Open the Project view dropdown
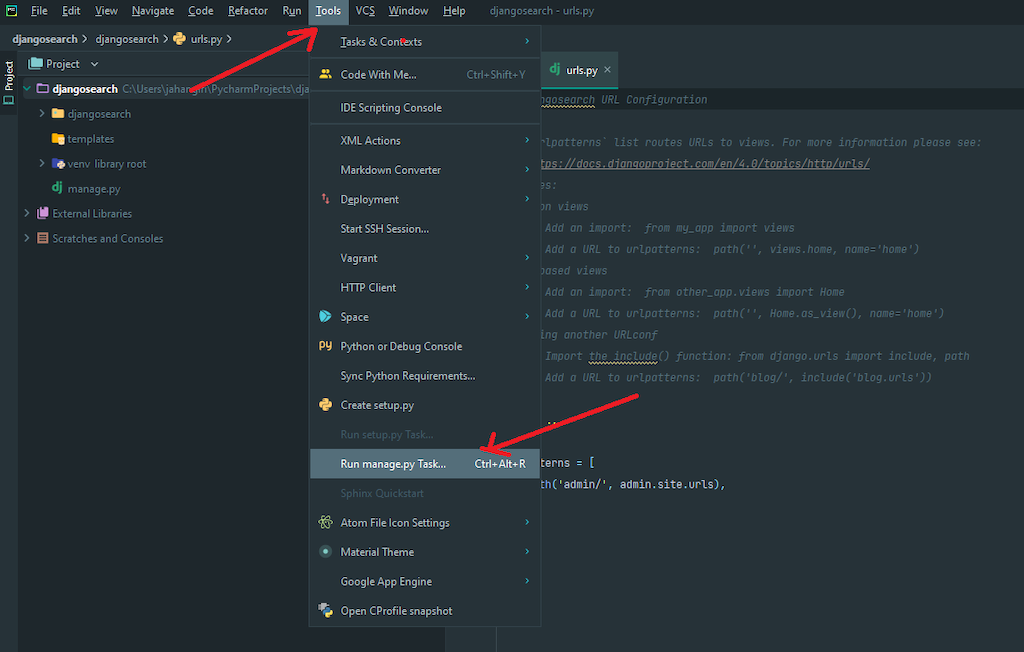This screenshot has height=652, width=1024. (96, 63)
